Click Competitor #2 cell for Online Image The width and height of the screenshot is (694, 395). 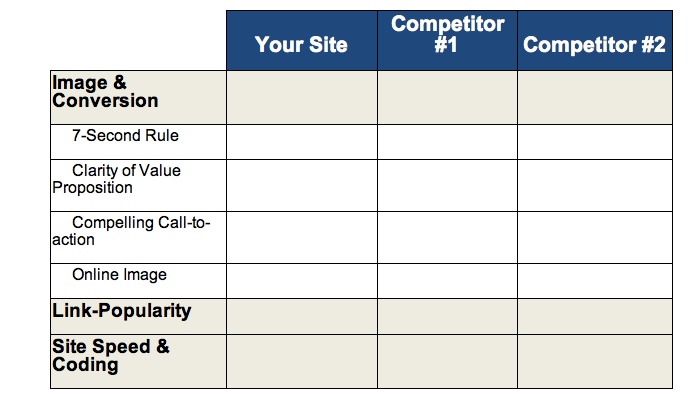pyautogui.click(x=595, y=281)
